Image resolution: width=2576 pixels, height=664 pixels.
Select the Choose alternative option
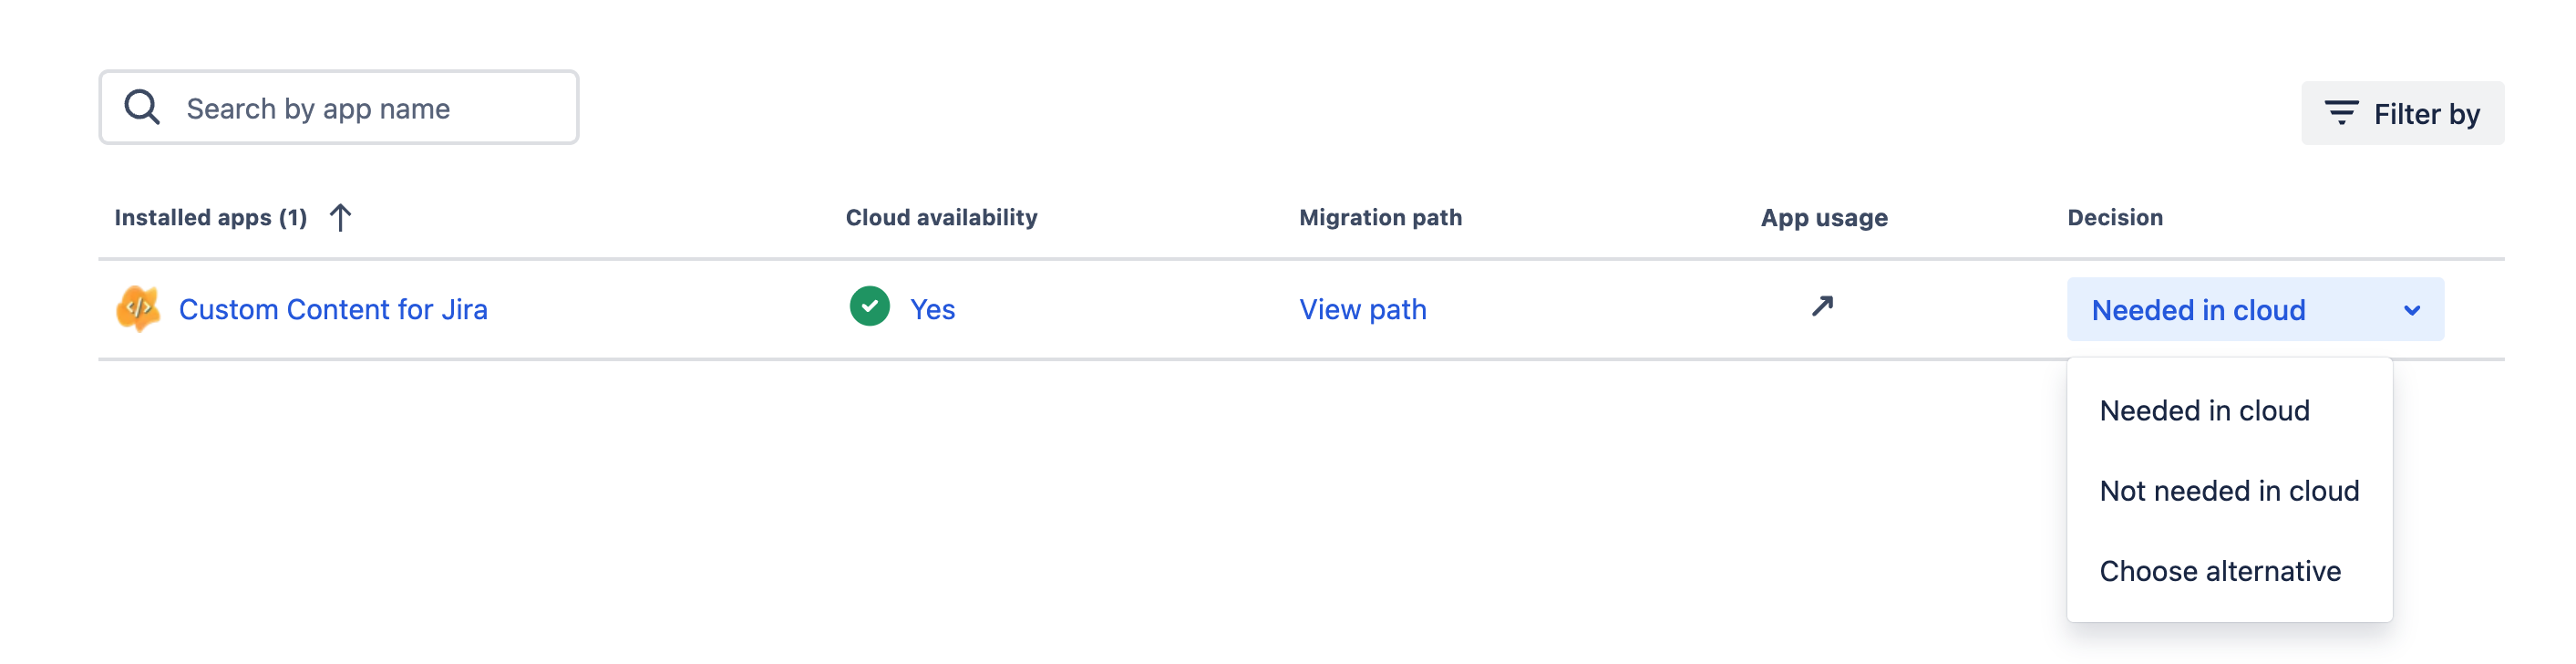point(2219,571)
